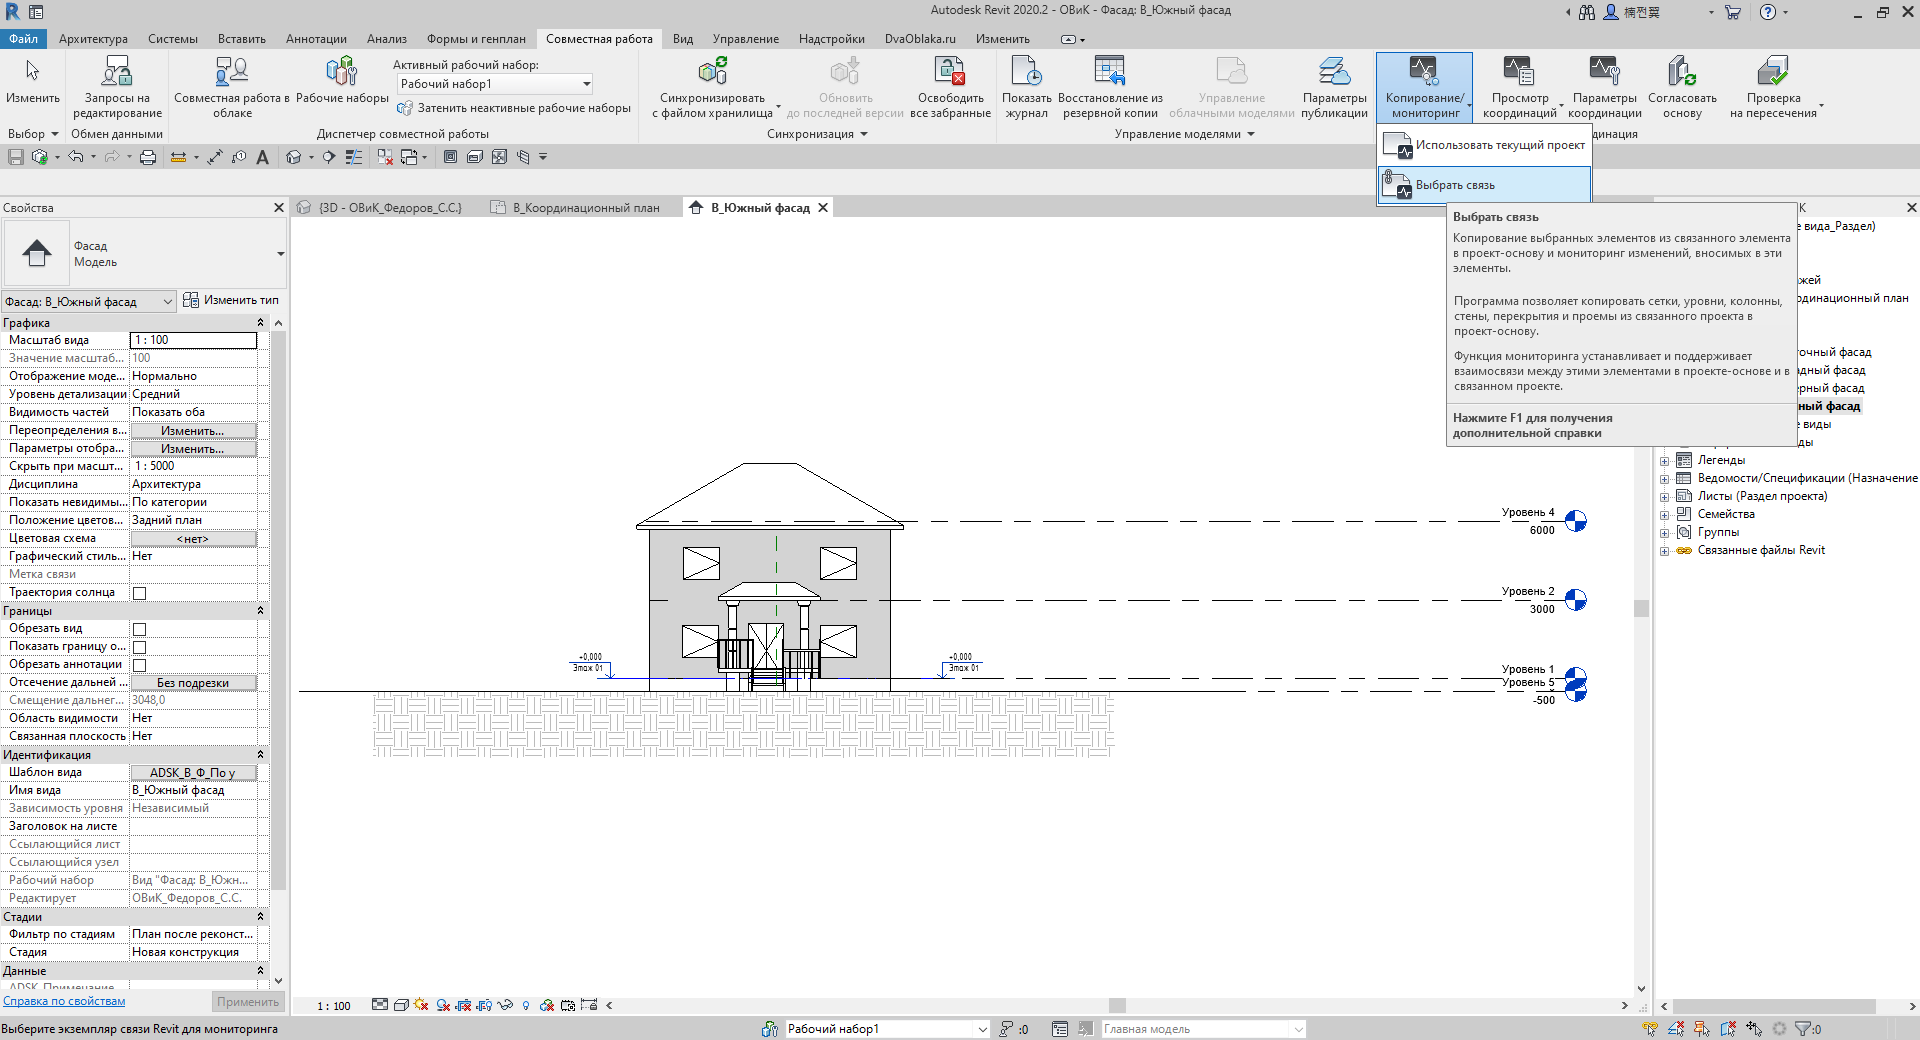Click properties panel vertical scrollbar
1920x1040 pixels.
point(278,610)
